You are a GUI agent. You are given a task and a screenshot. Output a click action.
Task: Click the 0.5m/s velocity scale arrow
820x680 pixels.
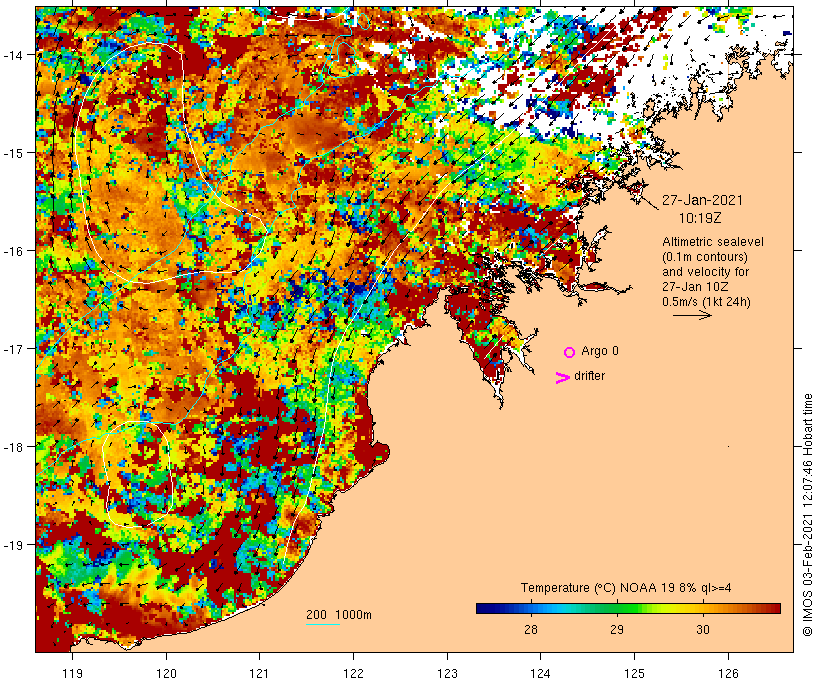(x=691, y=315)
